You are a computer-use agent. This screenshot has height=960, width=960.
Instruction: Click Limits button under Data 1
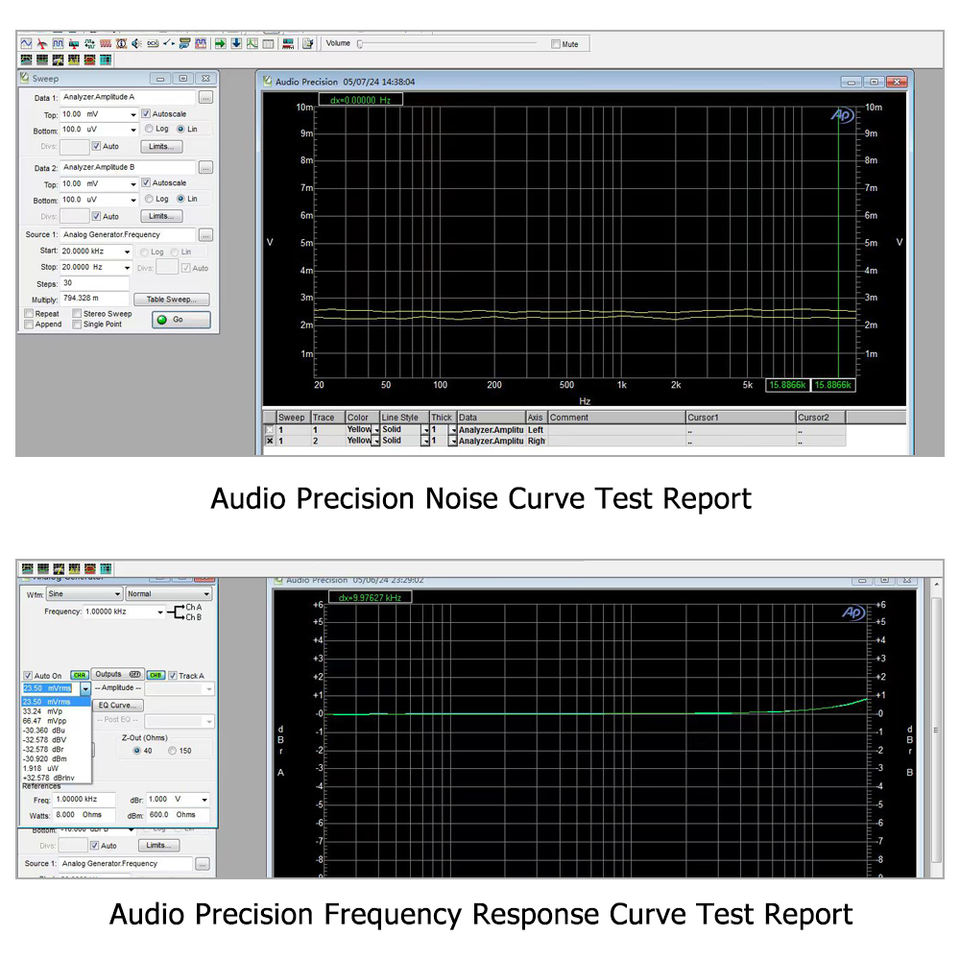[x=162, y=146]
